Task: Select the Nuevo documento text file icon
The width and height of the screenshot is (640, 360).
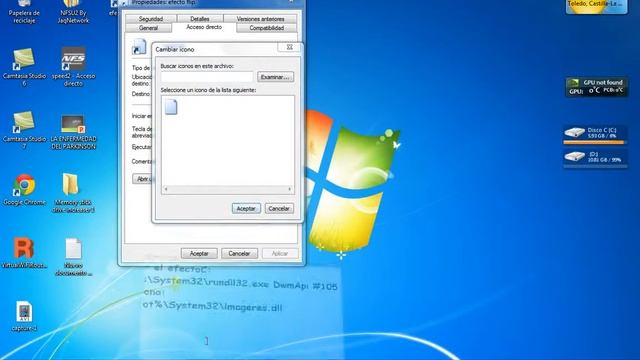Action: point(73,257)
